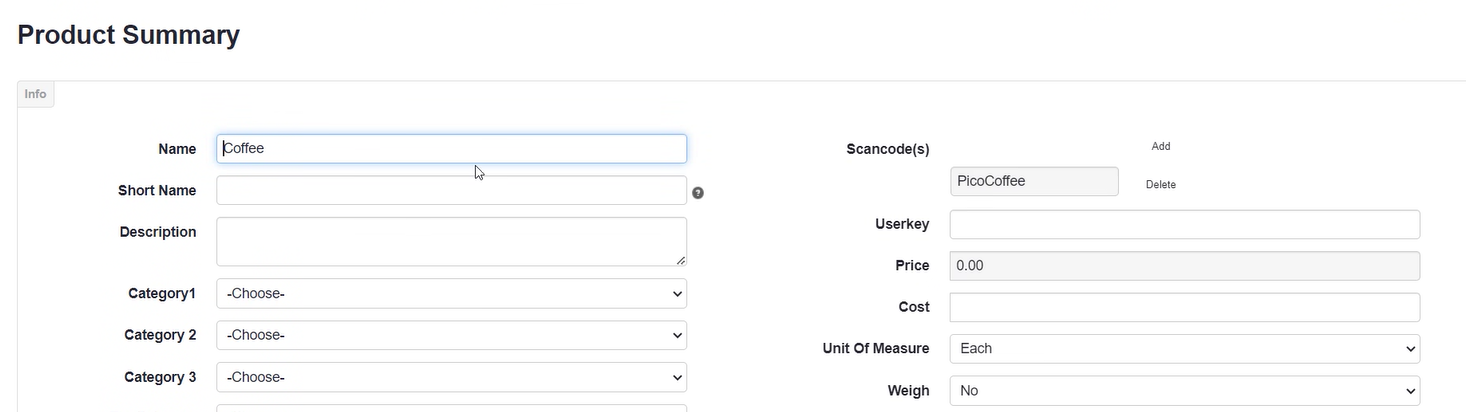Click the Scancode(s) label
Image resolution: width=1466 pixels, height=412 pixels.
pyautogui.click(x=887, y=149)
